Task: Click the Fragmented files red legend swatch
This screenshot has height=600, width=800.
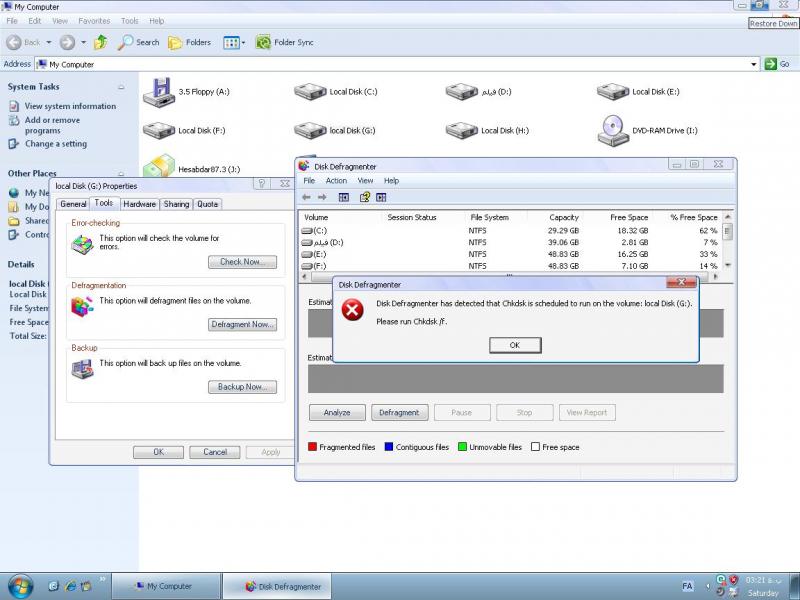Action: 313,447
